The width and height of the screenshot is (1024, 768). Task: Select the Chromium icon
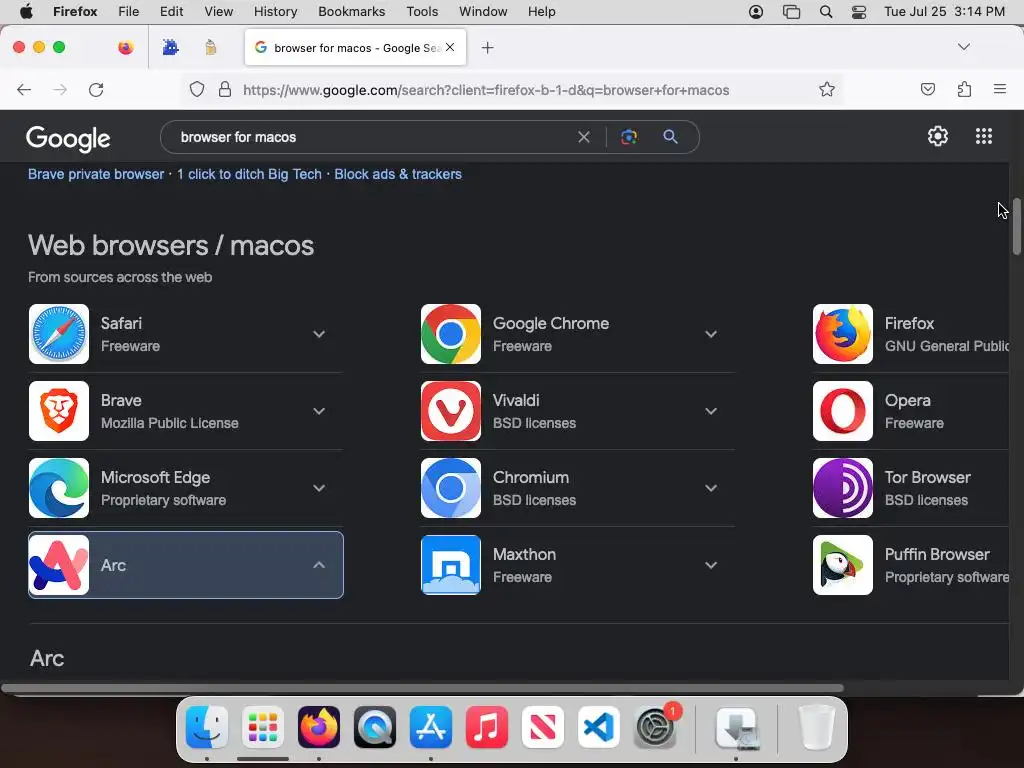451,488
